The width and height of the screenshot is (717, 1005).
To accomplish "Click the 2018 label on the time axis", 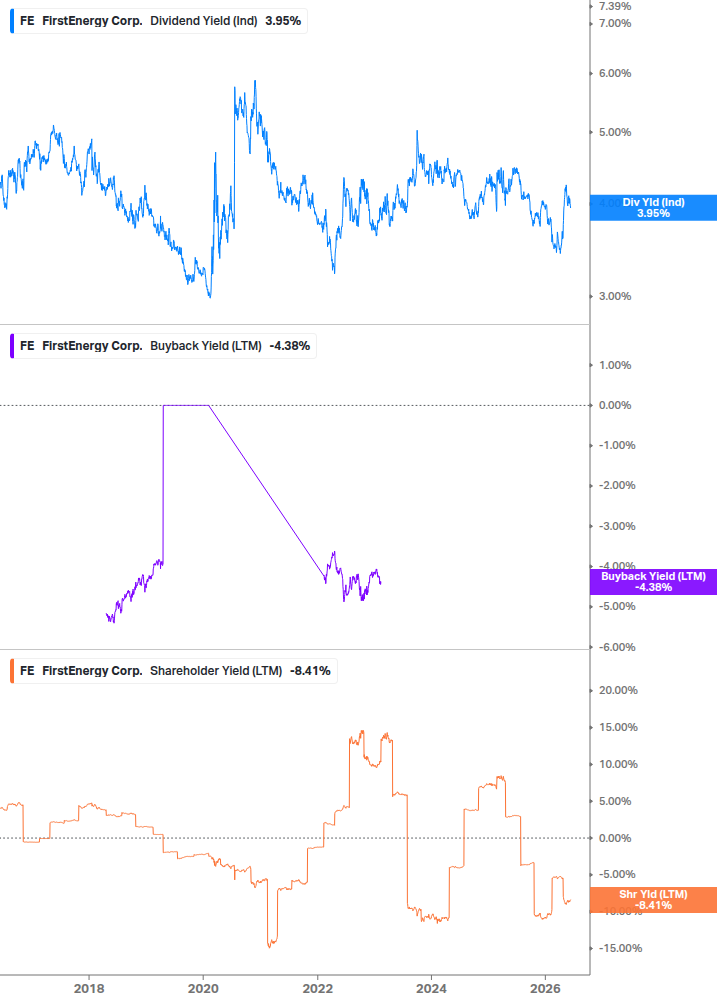I will point(89,988).
